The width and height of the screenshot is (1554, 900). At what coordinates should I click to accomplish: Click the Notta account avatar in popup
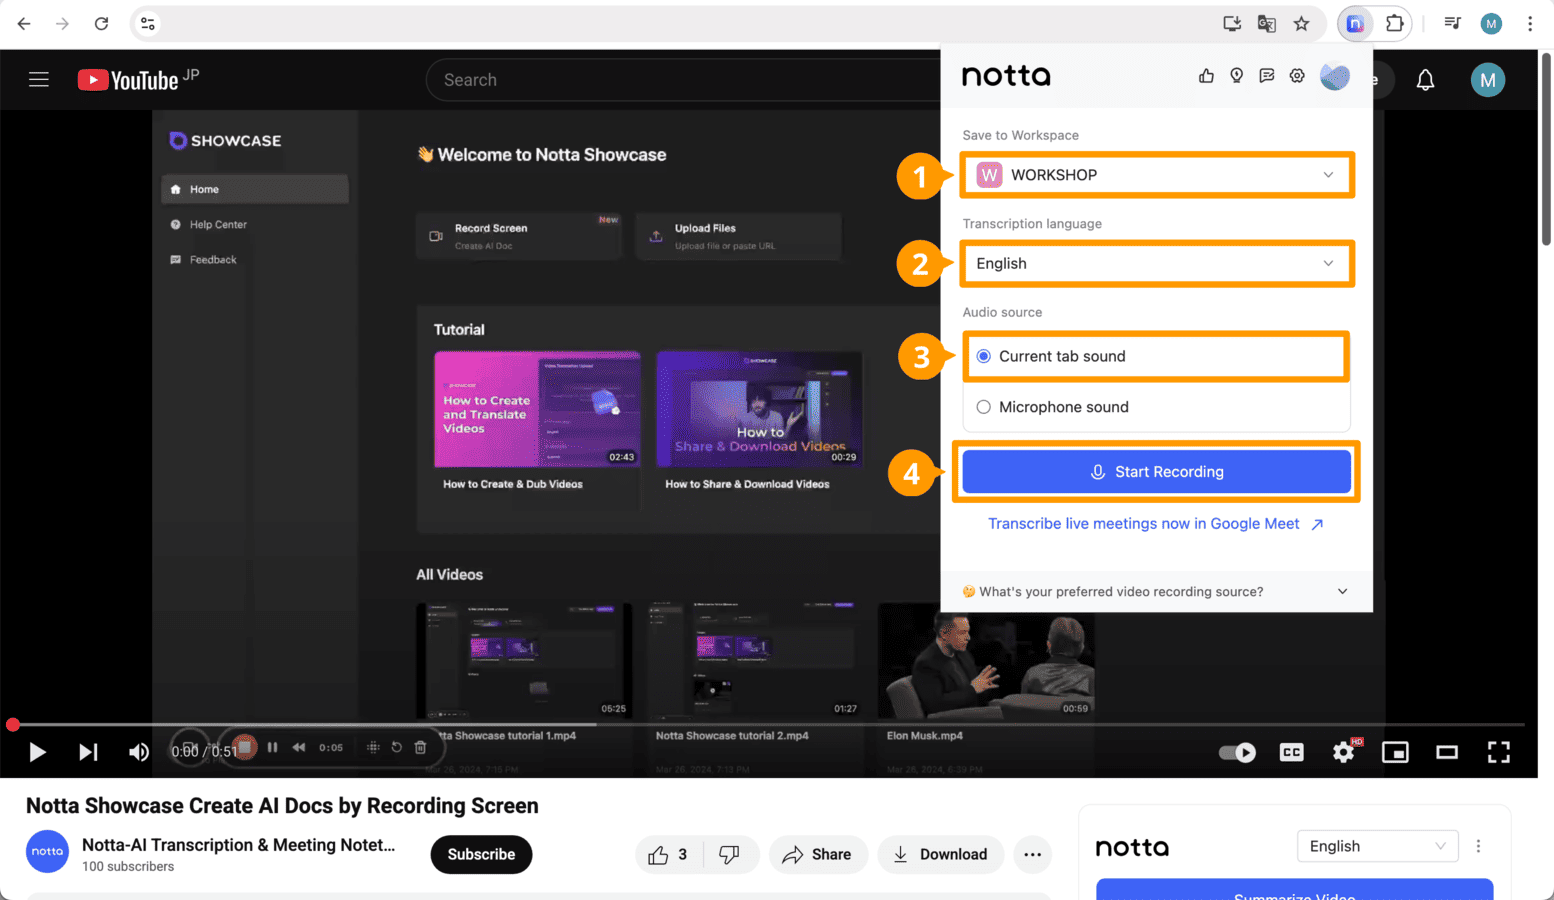pos(1335,76)
